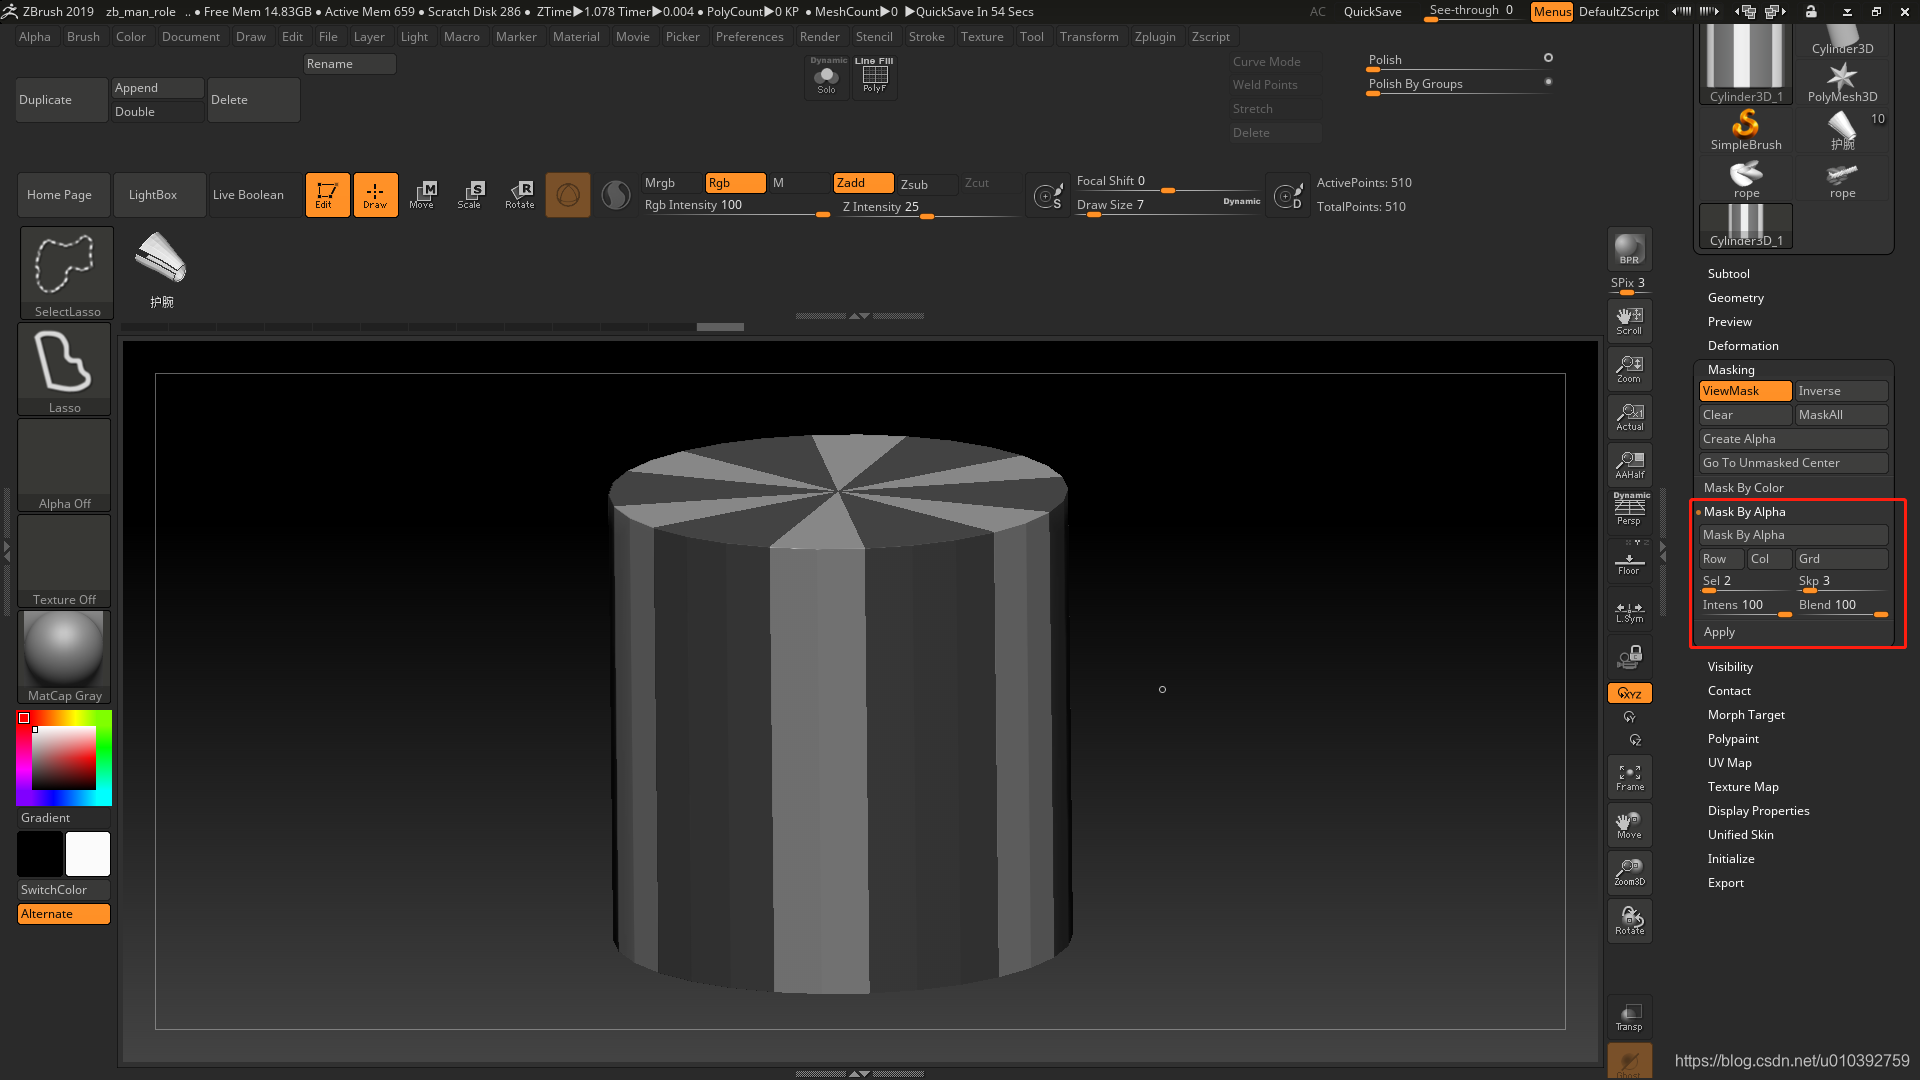Open the Alpha menu bar item
This screenshot has height=1080, width=1920.
click(x=34, y=36)
